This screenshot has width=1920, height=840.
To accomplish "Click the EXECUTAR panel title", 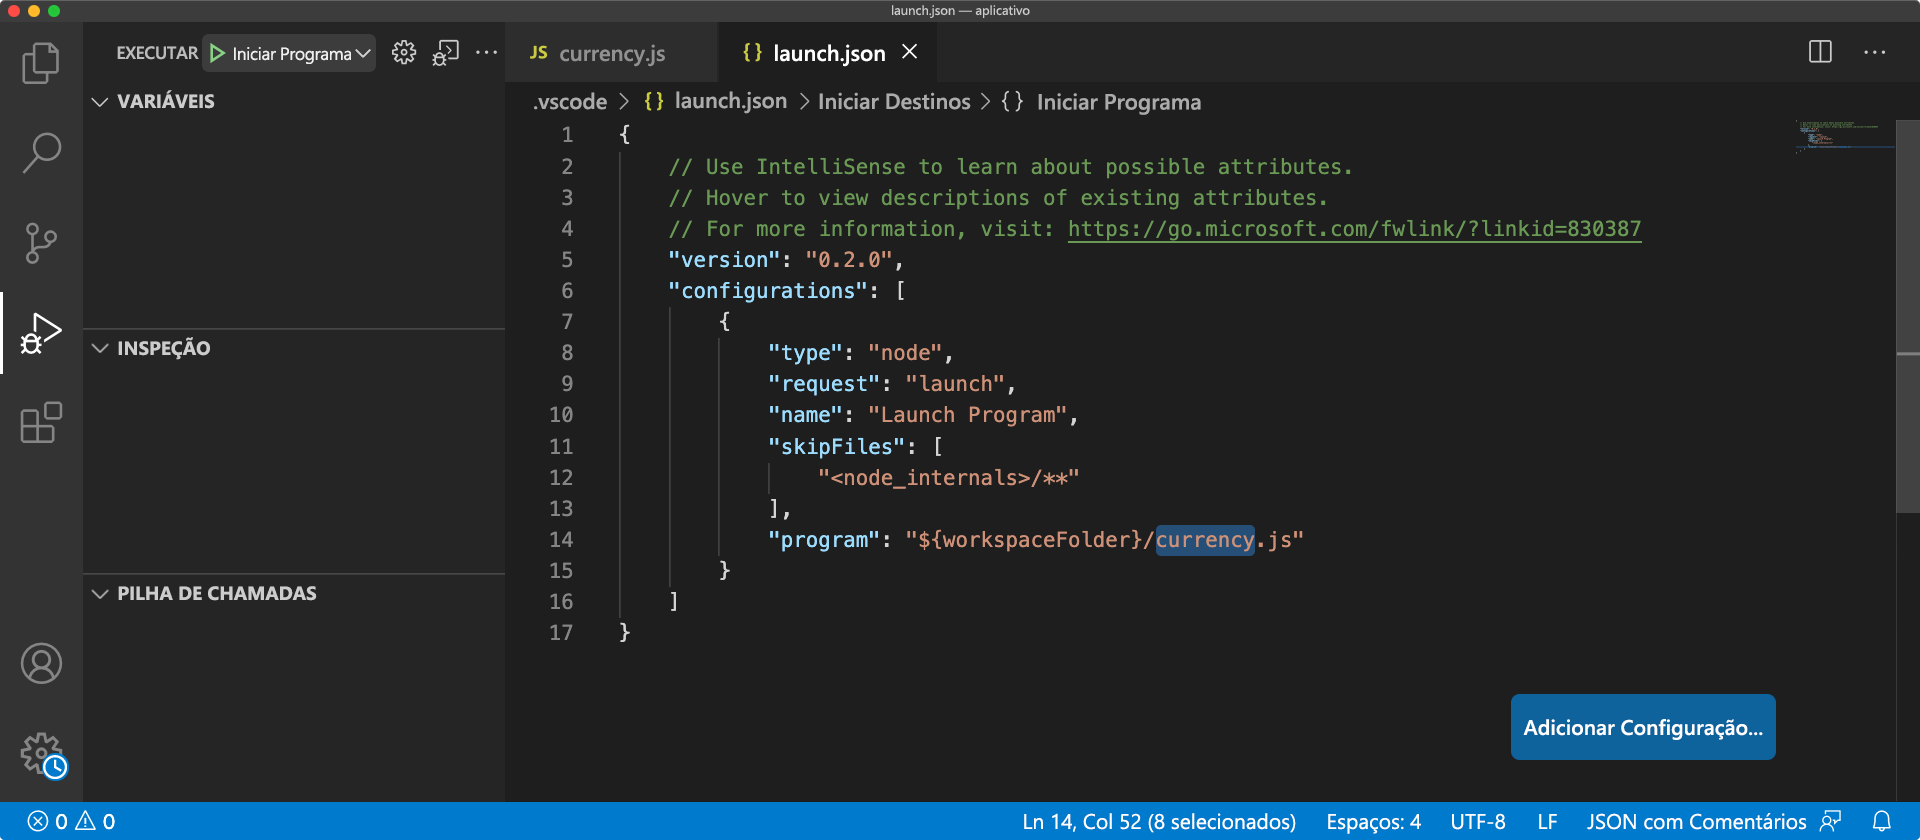I will [157, 53].
